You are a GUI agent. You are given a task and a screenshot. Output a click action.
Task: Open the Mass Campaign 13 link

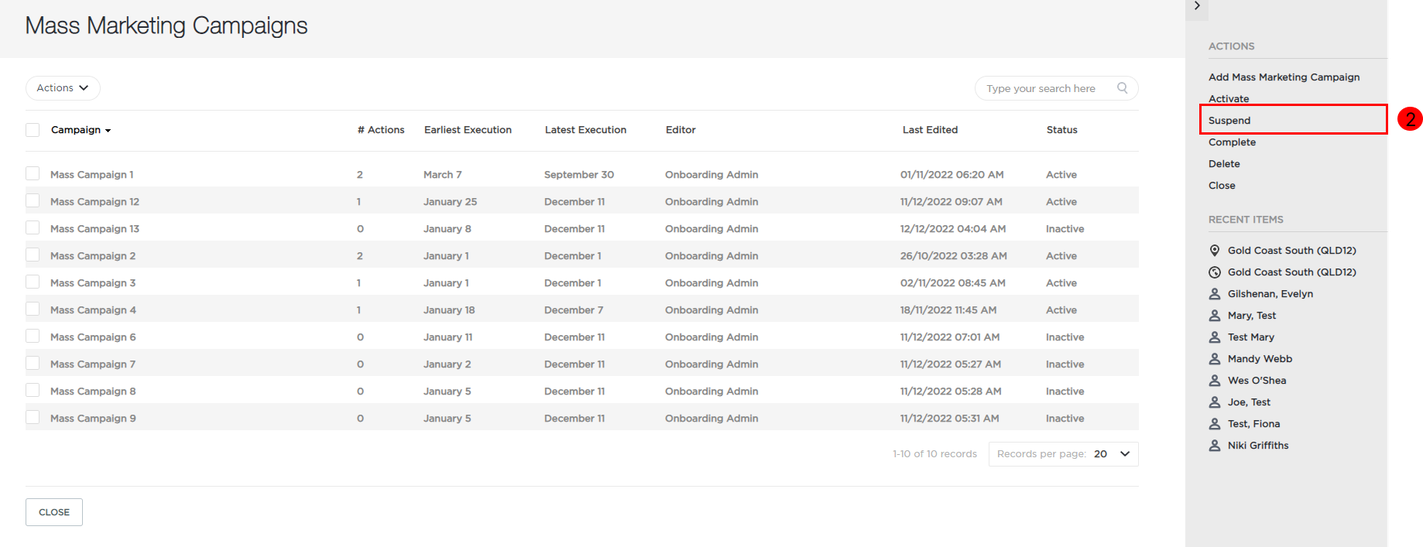coord(95,229)
